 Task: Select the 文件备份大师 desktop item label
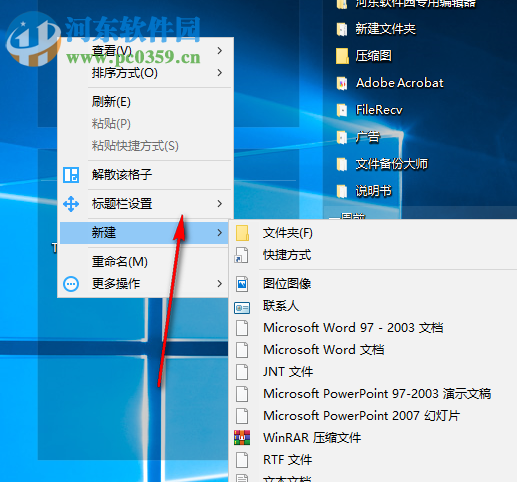[x=392, y=164]
